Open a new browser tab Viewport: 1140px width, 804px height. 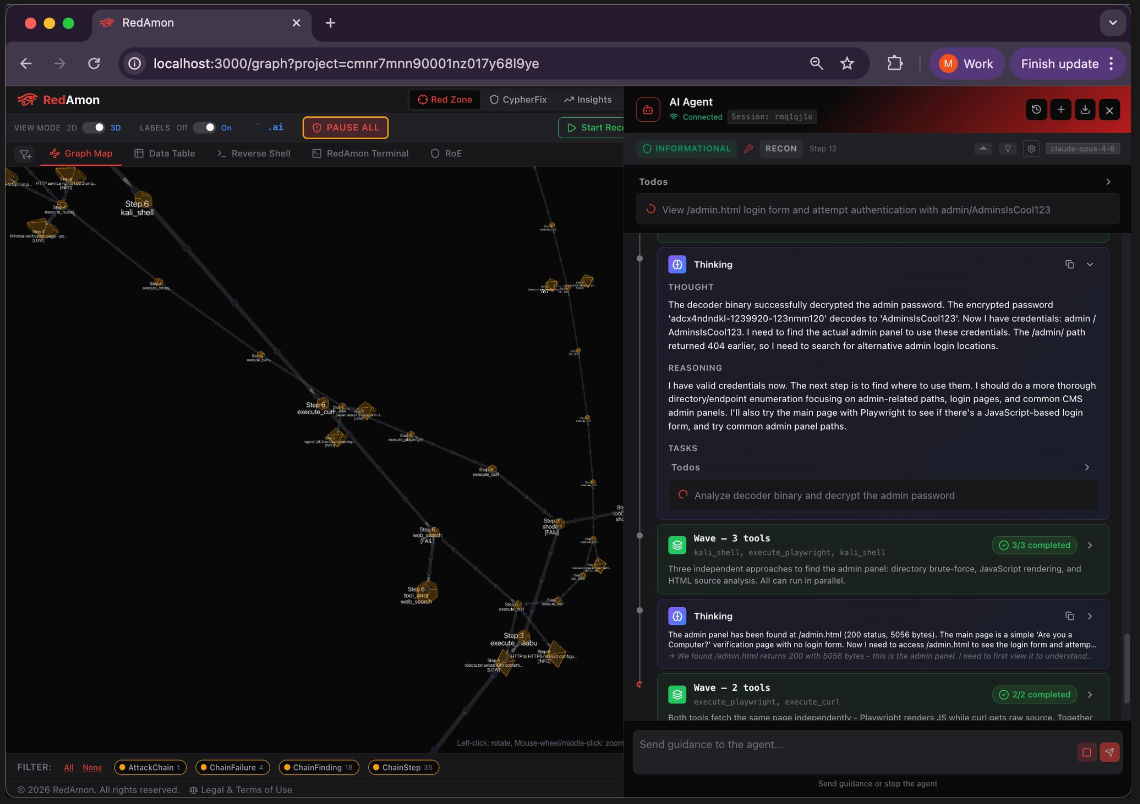[330, 23]
